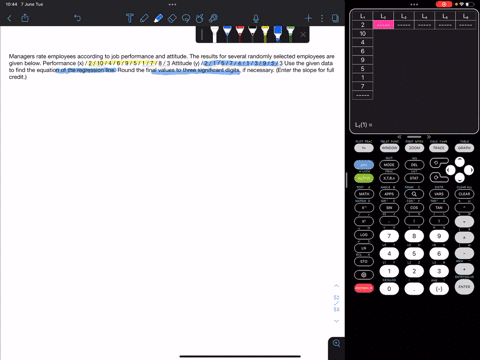Select the highlighted L2 cell in list editor

pos(383,25)
